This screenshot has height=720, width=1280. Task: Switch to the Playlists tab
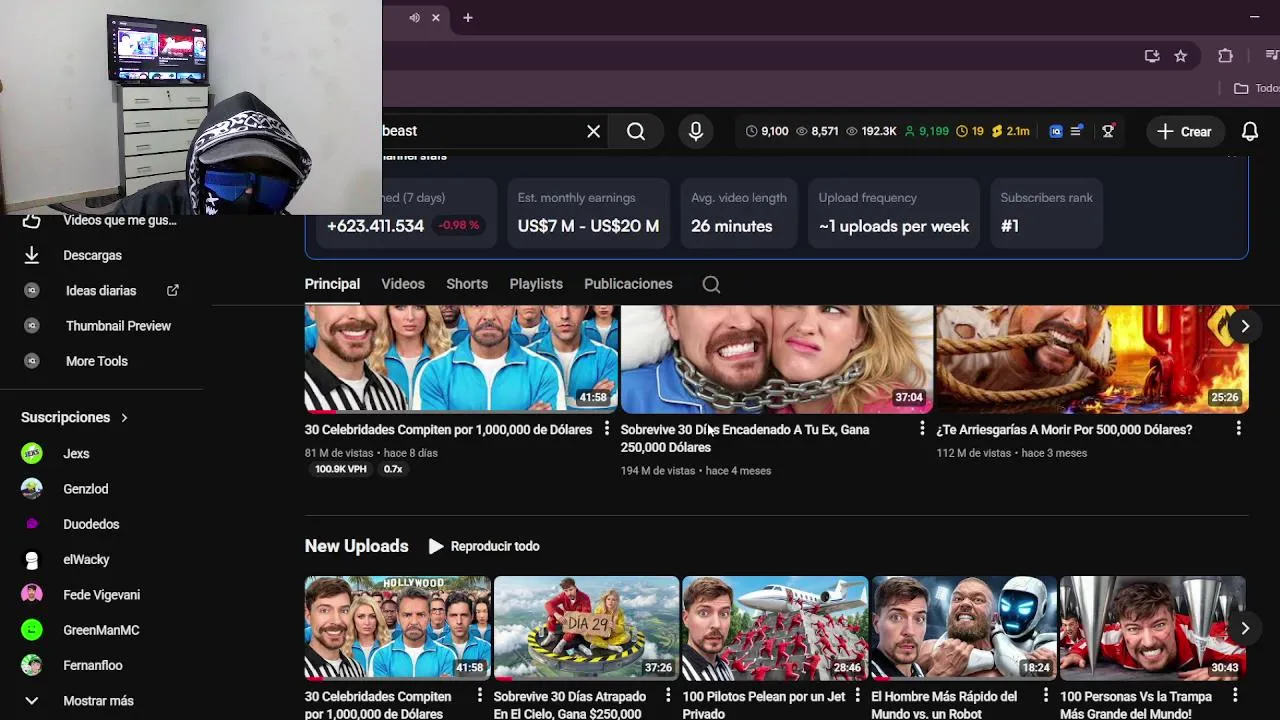coord(536,284)
